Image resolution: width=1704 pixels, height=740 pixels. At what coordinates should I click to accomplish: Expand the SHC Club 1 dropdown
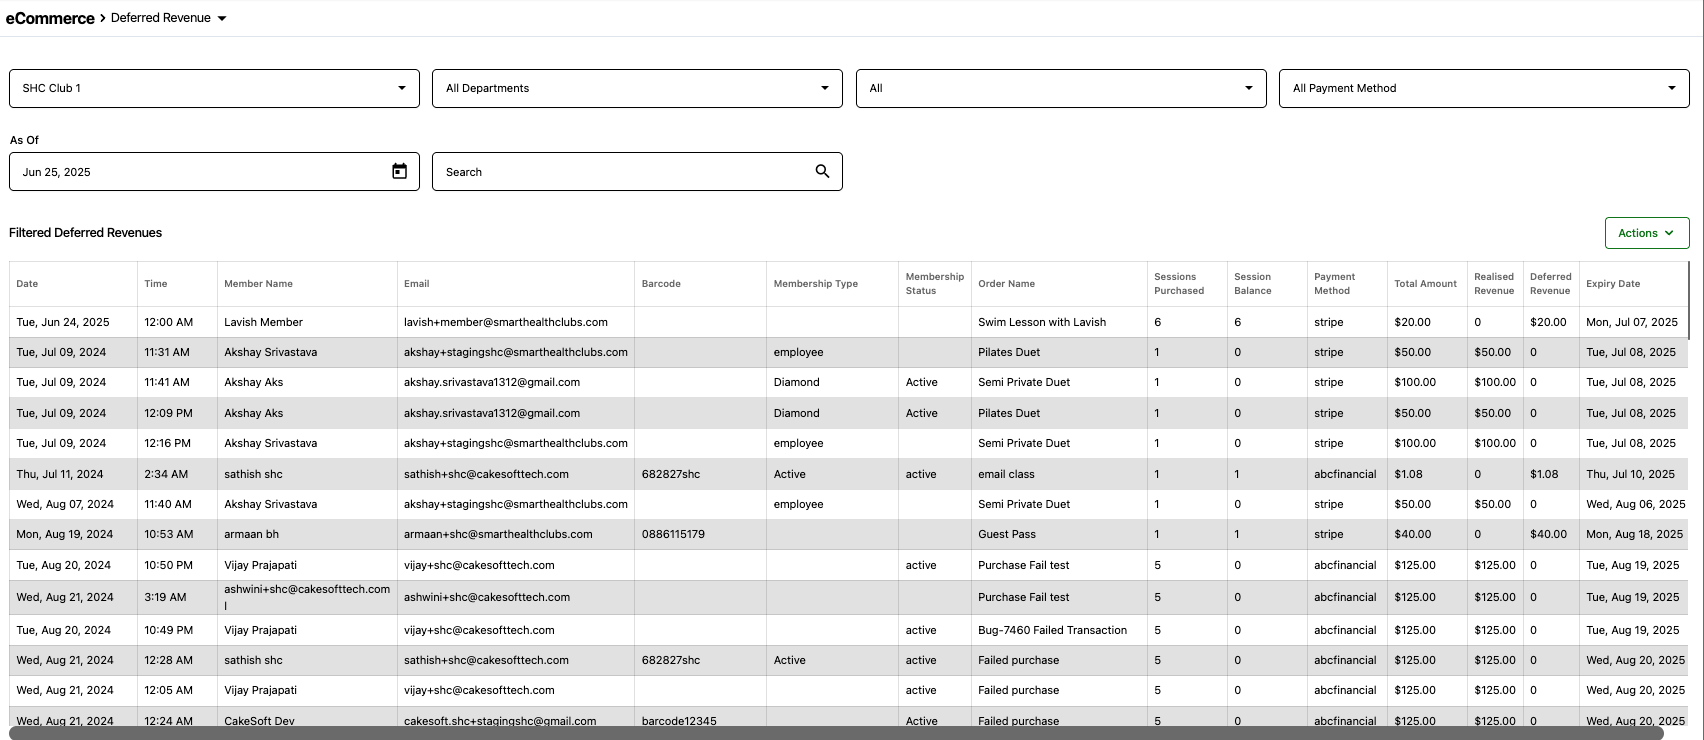pyautogui.click(x=214, y=88)
